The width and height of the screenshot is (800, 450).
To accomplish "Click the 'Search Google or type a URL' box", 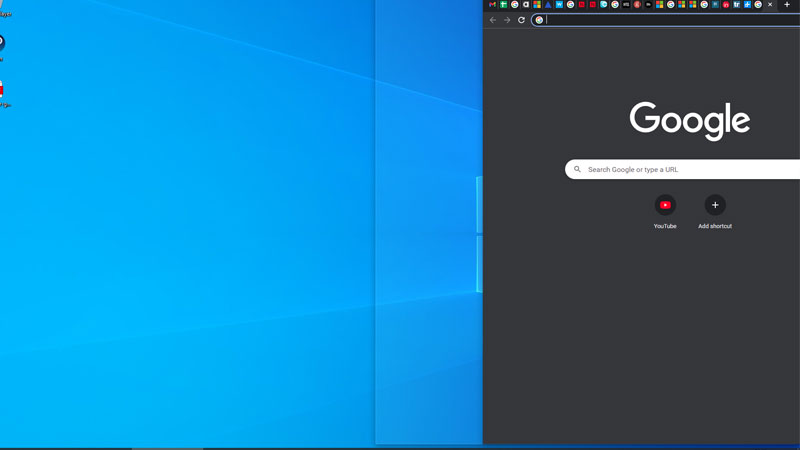I will (x=683, y=169).
